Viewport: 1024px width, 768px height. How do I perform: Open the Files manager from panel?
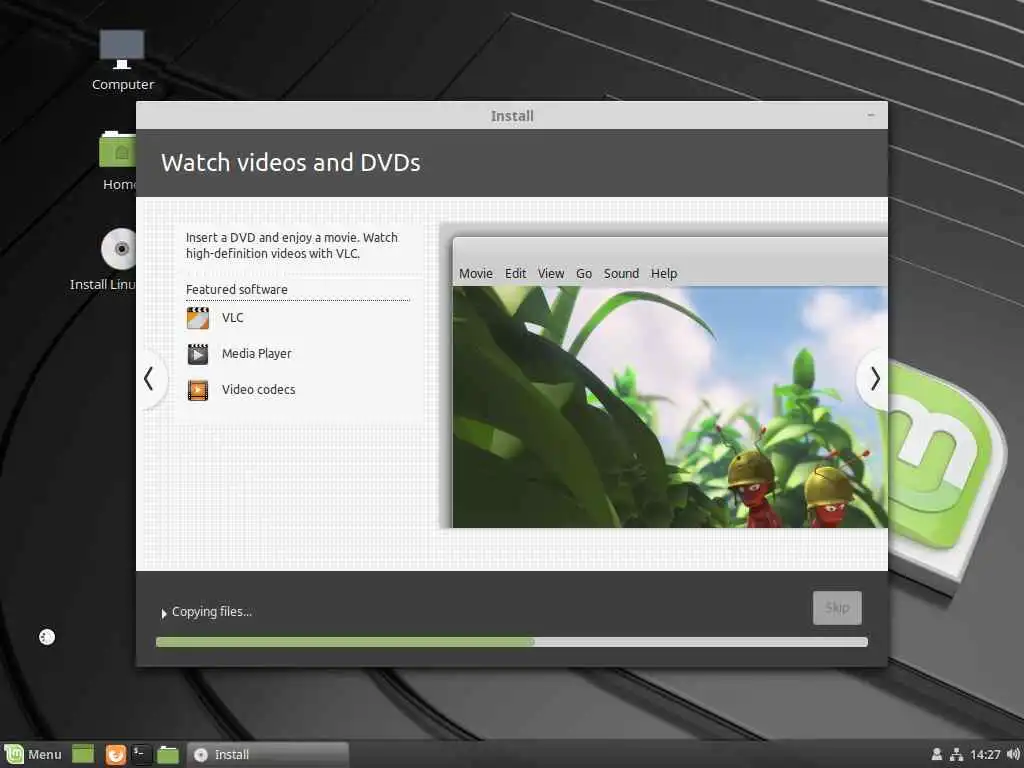168,754
